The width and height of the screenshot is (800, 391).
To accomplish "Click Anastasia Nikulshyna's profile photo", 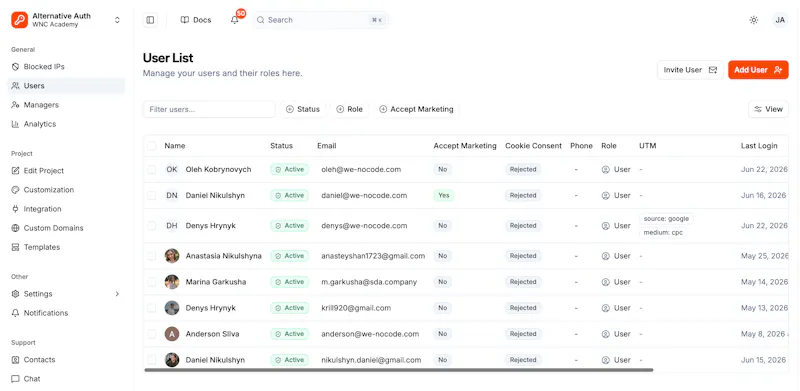I will pyautogui.click(x=172, y=256).
